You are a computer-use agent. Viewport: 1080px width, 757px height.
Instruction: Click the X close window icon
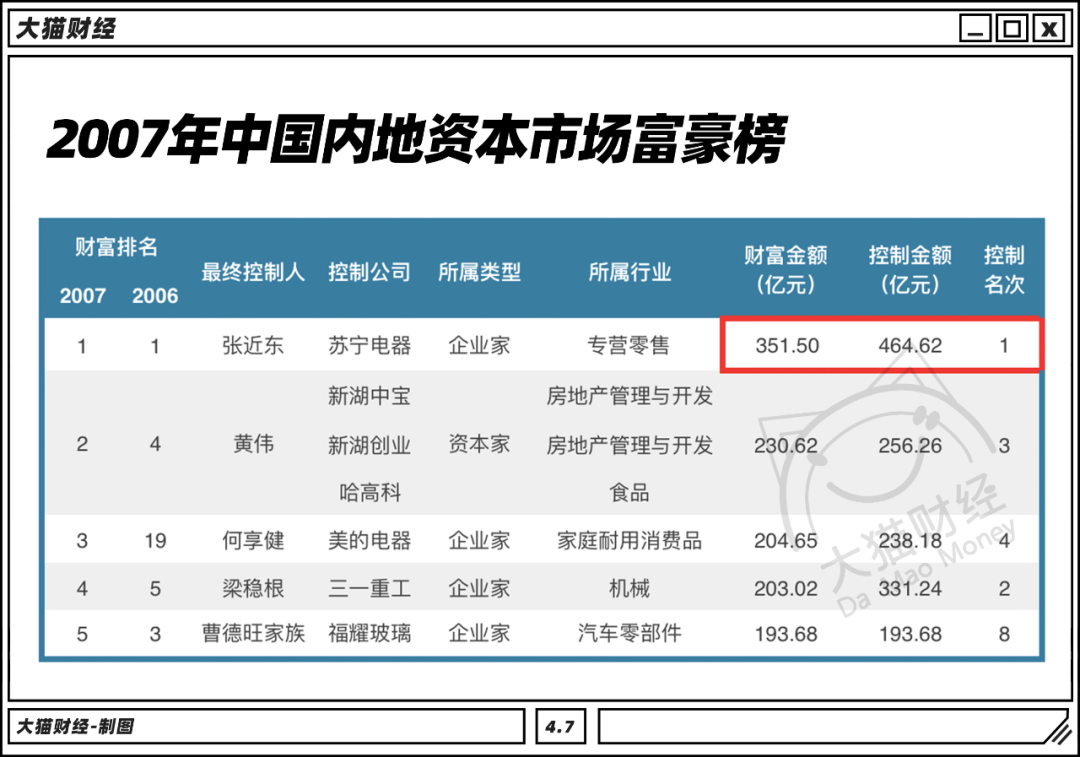(1048, 29)
